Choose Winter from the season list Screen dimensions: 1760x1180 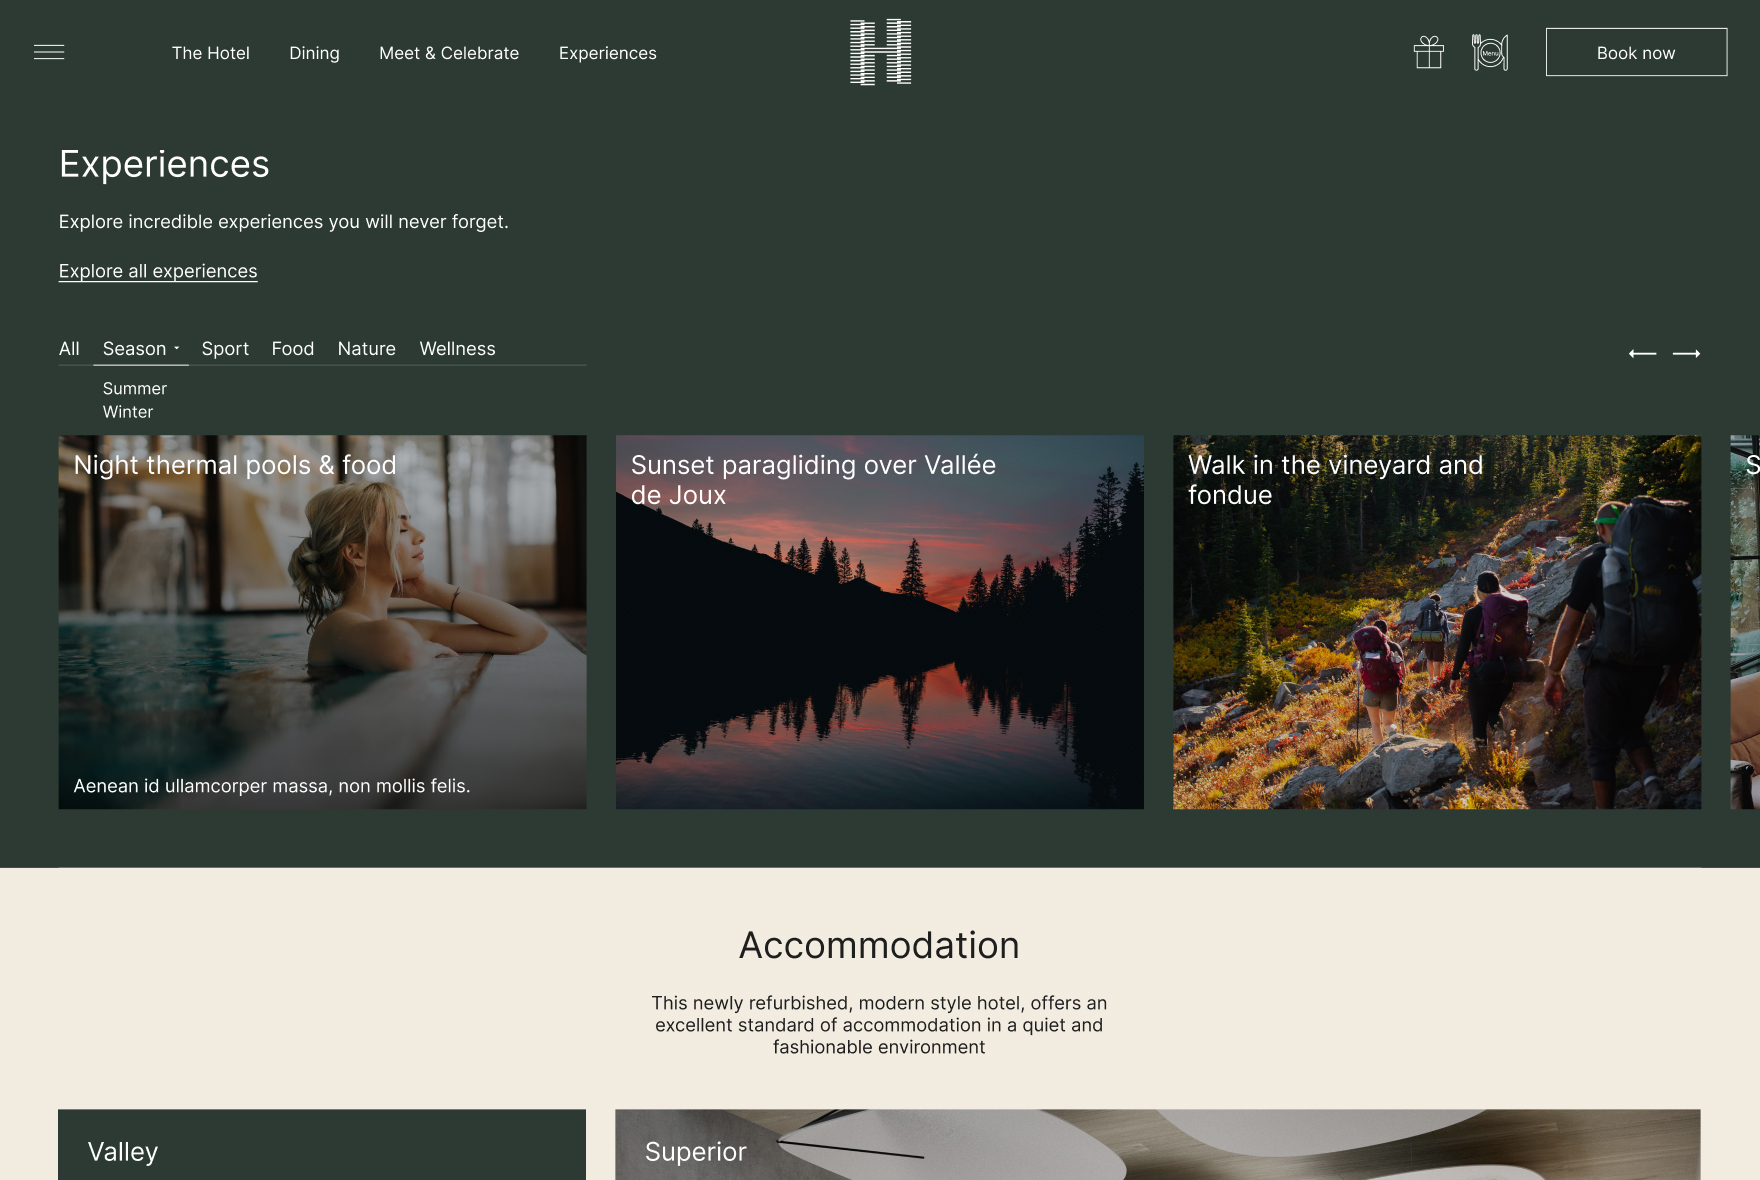tap(128, 412)
